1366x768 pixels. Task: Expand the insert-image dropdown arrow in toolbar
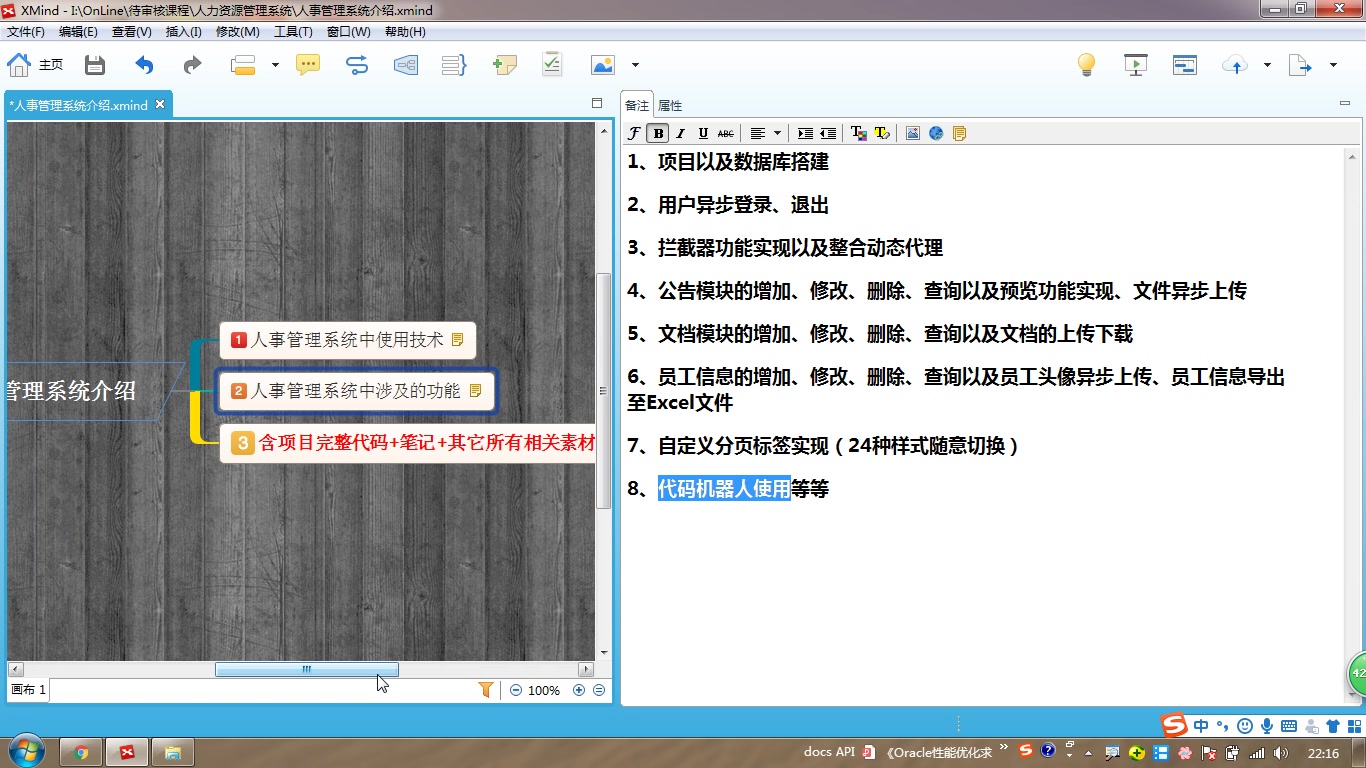pyautogui.click(x=633, y=64)
